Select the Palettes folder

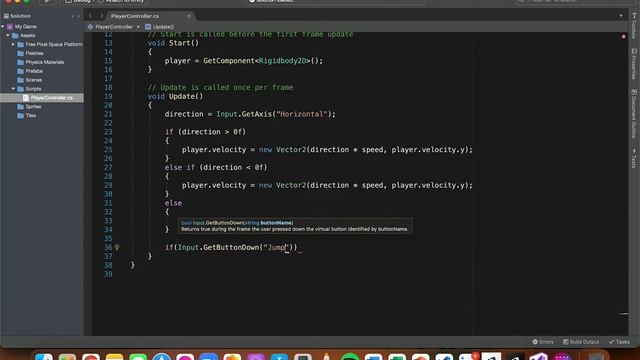pyautogui.click(x=34, y=53)
